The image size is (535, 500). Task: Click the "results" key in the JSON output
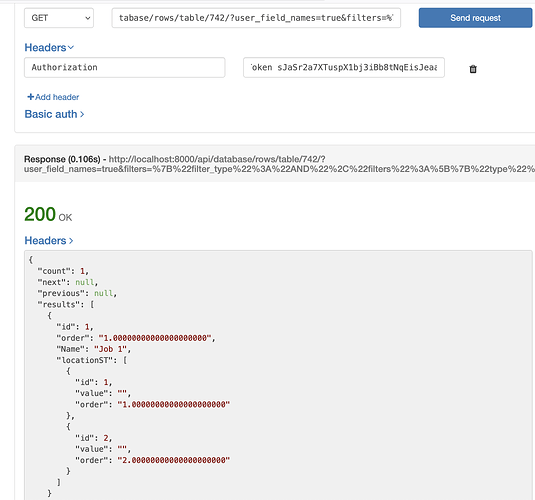(61, 304)
